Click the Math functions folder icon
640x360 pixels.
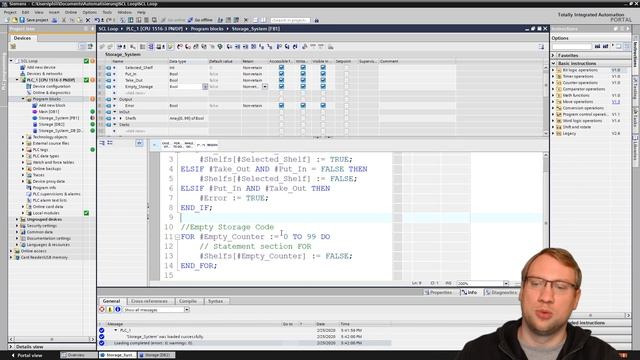pyautogui.click(x=559, y=95)
